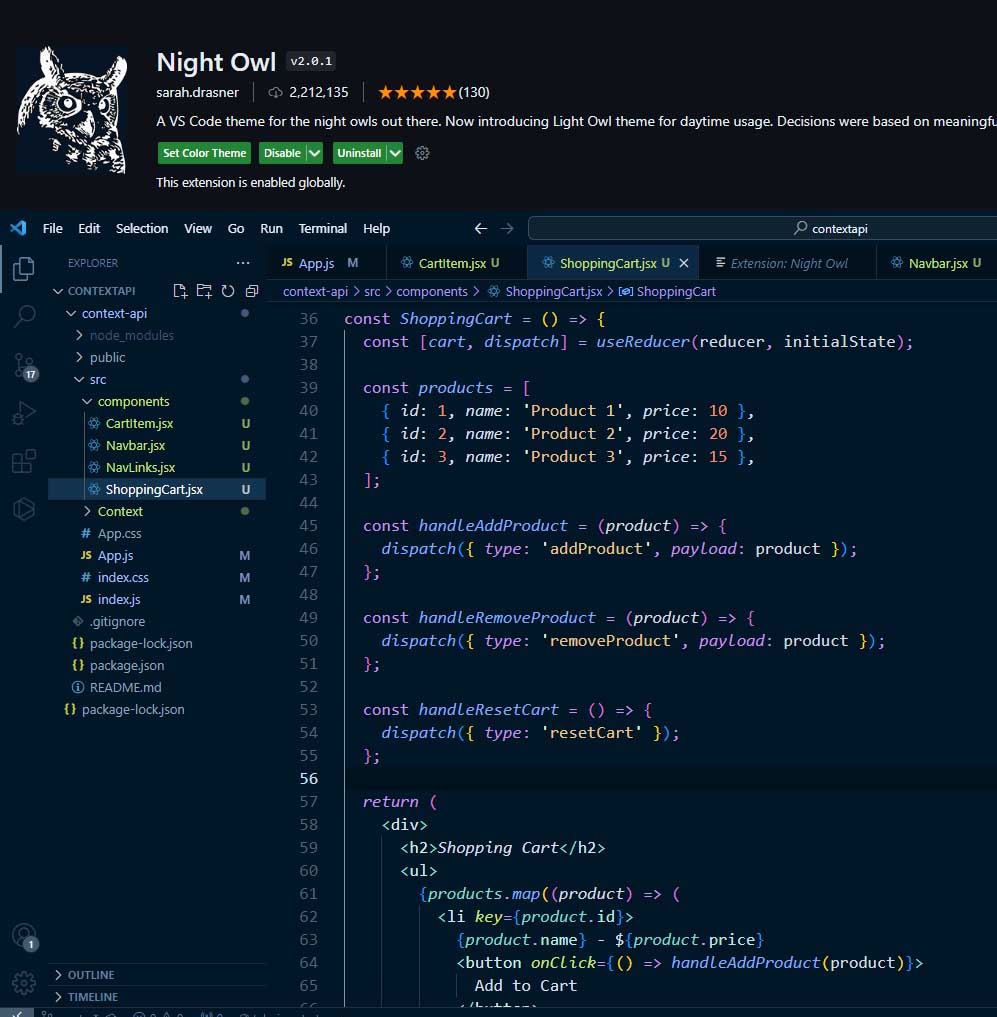This screenshot has height=1017, width=997.
Task: Collapse all folders in Explorer
Action: [x=252, y=291]
